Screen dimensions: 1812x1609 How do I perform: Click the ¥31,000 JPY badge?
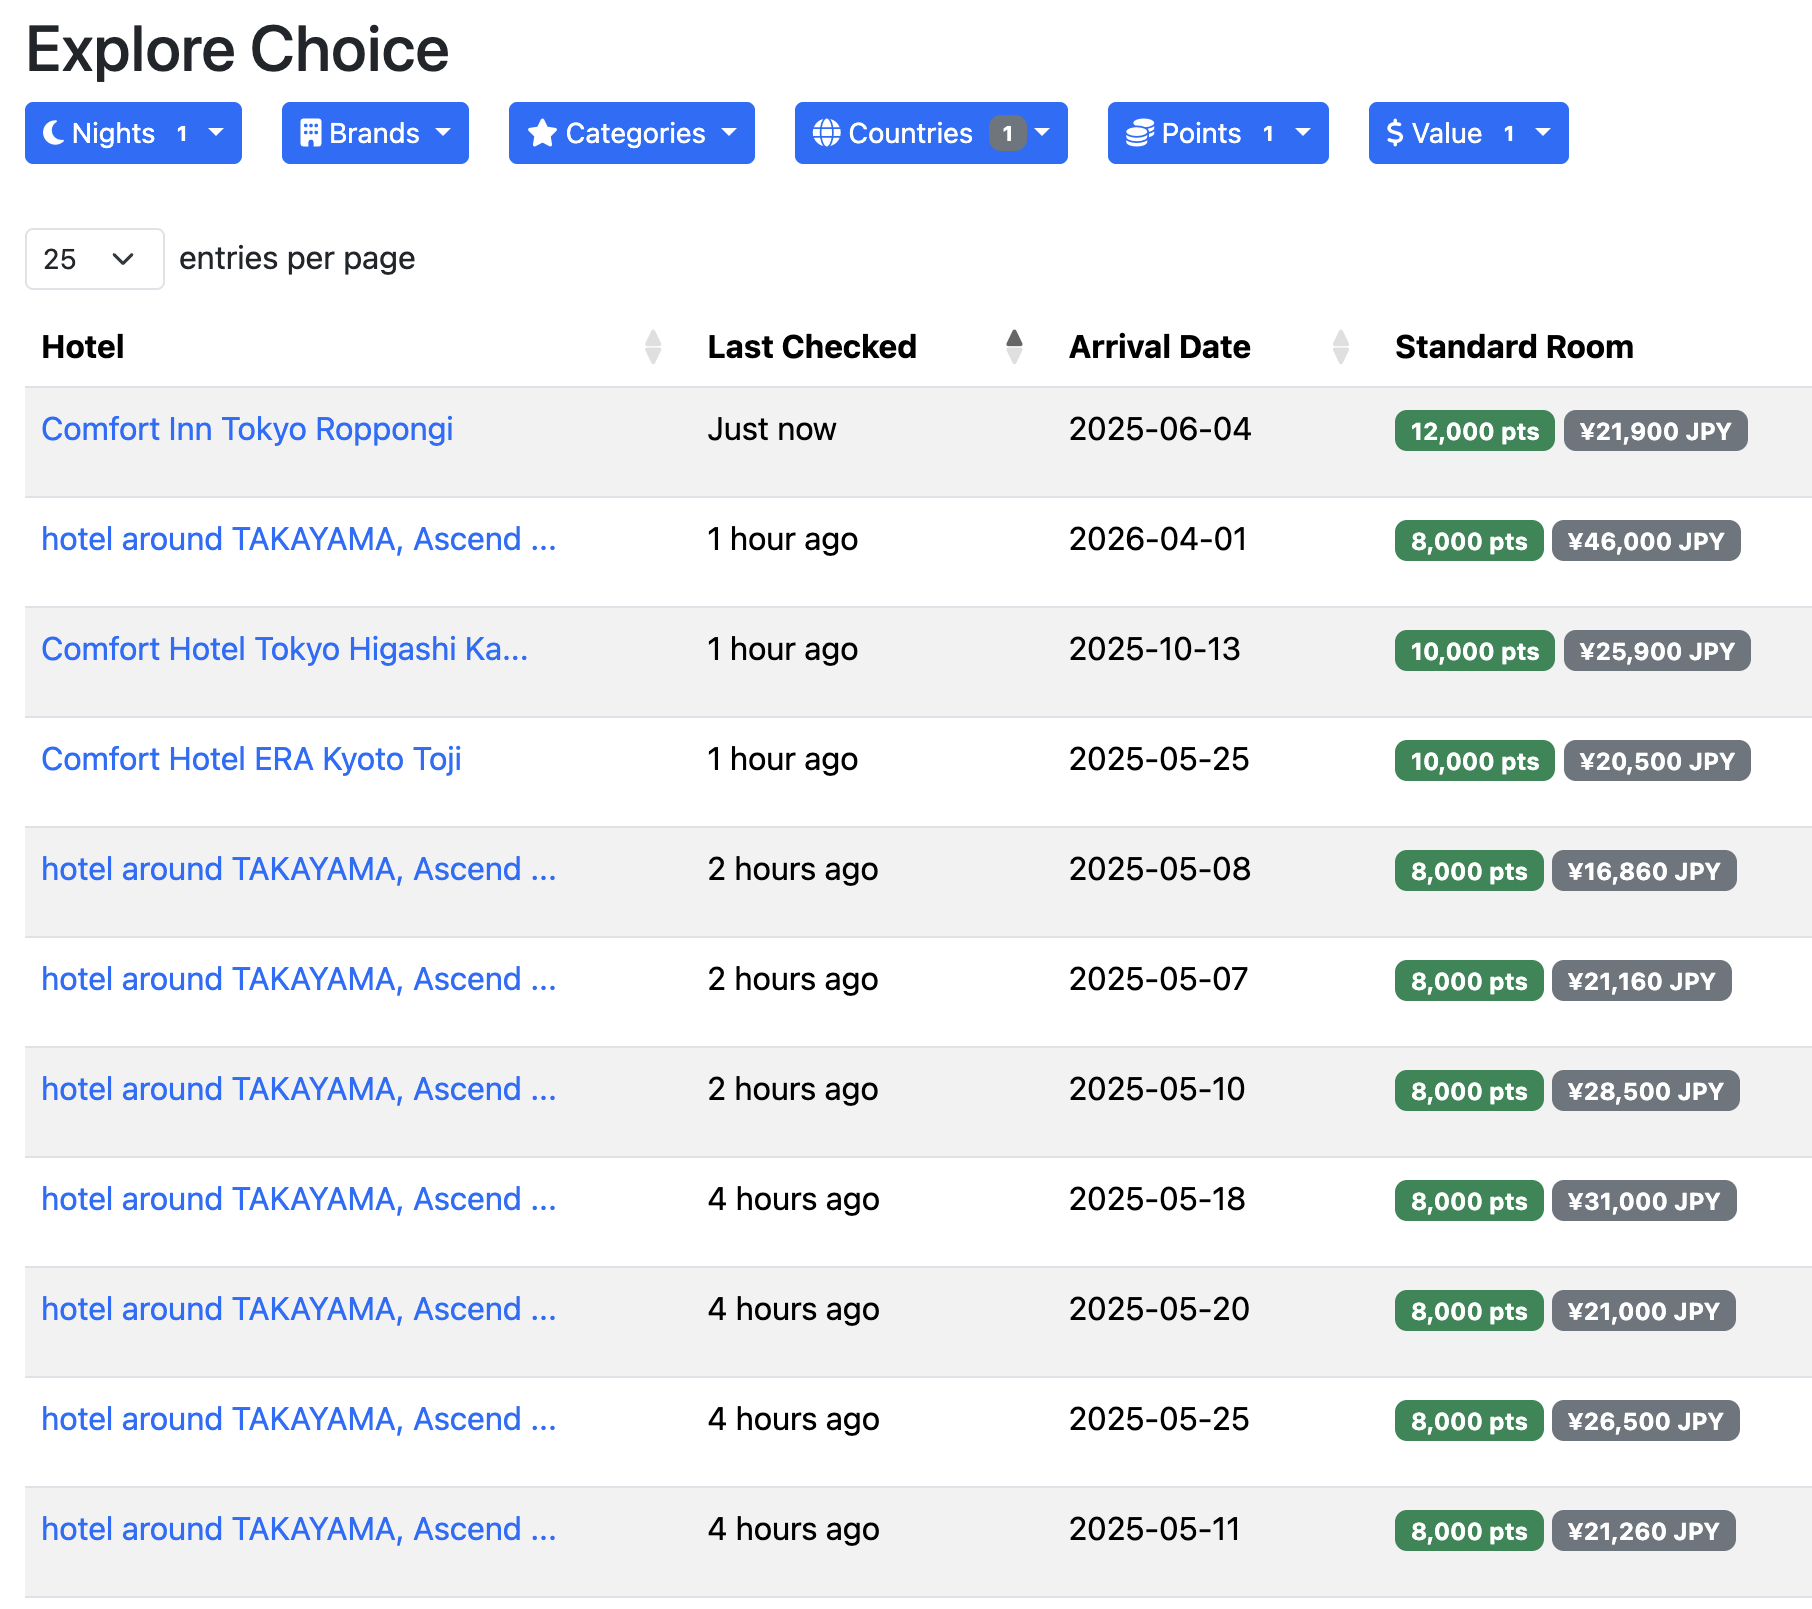1644,1201
